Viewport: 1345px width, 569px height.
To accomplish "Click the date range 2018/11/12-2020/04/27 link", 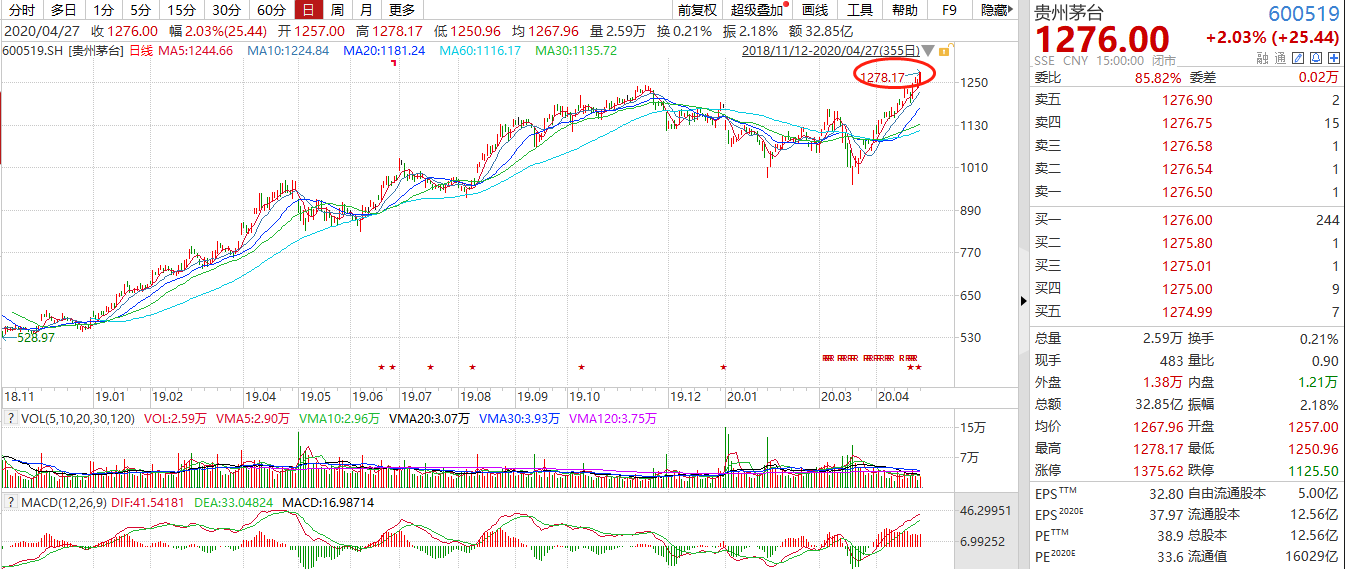I will (831, 50).
